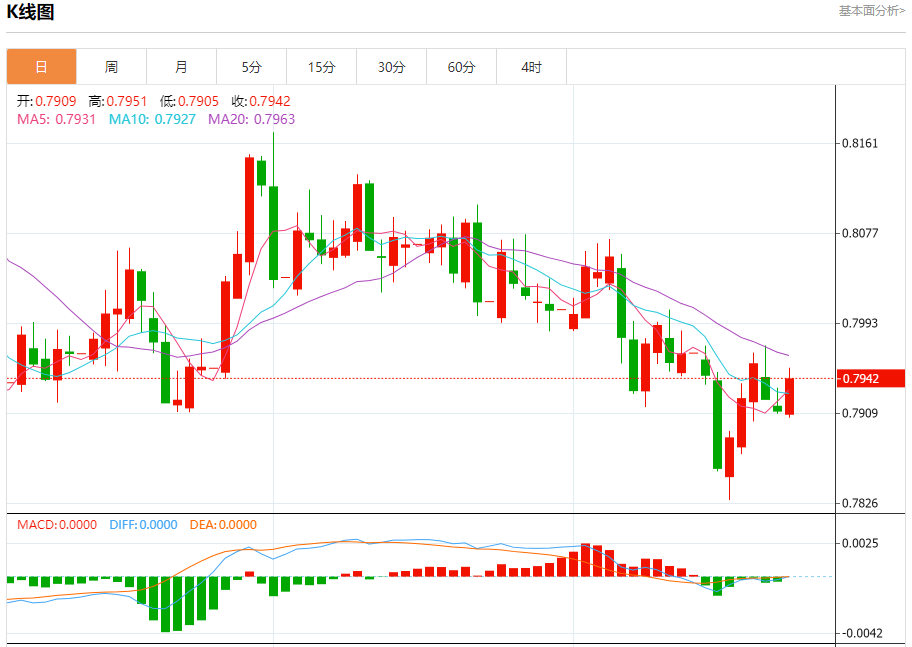This screenshot has width=912, height=647.
Task: Open the 30分 interval tab
Action: 391,67
